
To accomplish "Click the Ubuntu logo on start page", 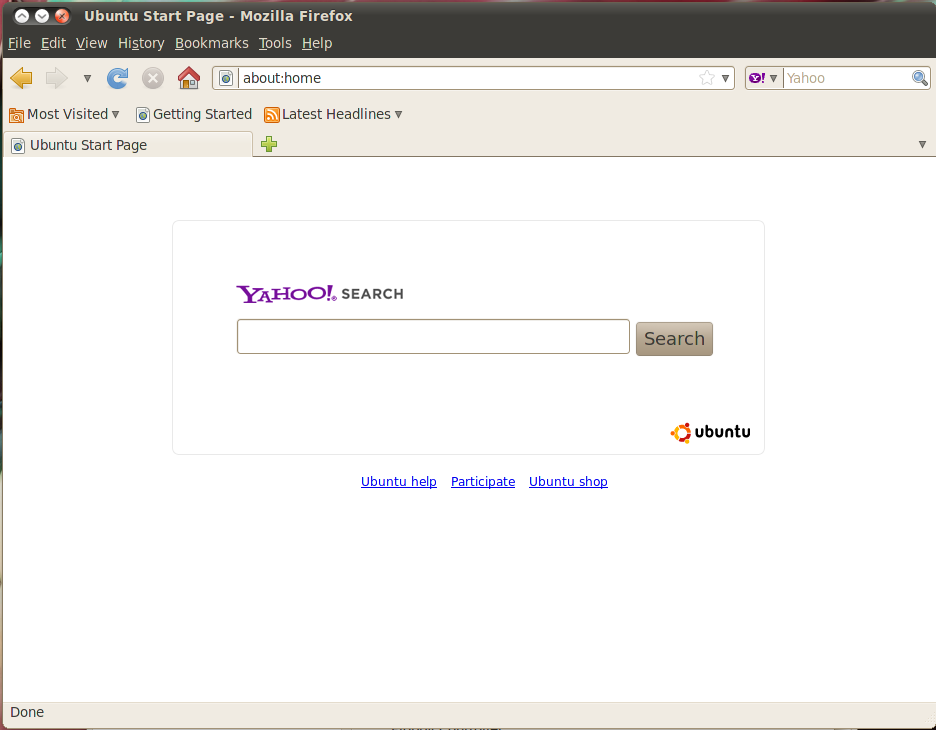I will coord(710,432).
